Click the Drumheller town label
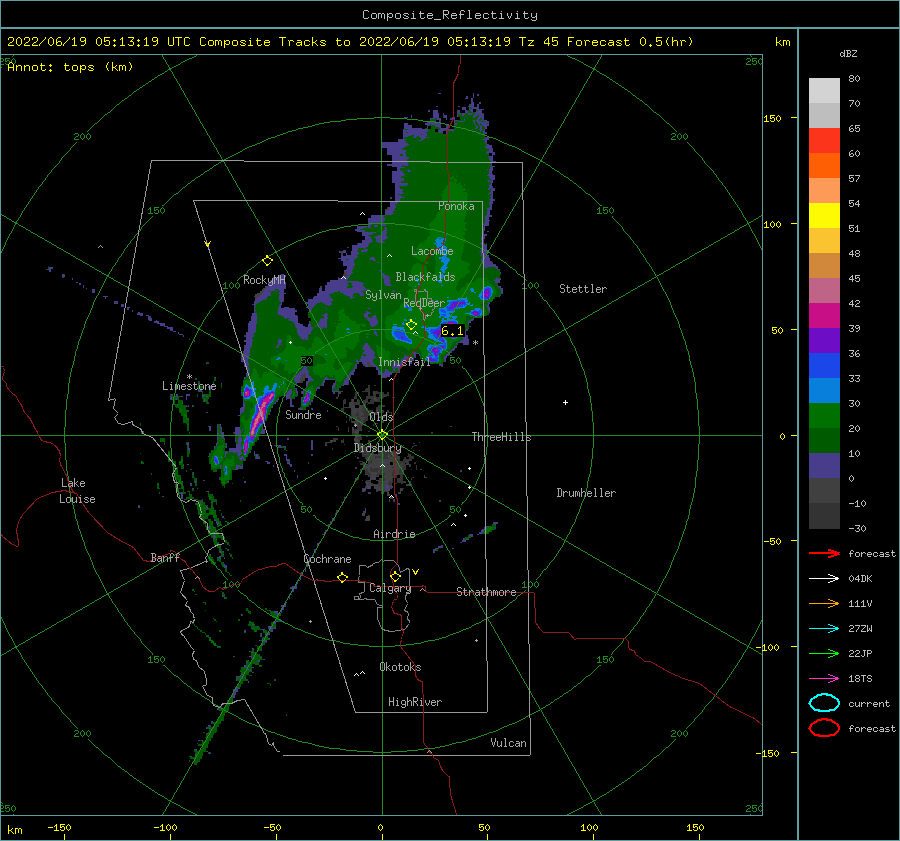900x841 pixels. pyautogui.click(x=586, y=493)
